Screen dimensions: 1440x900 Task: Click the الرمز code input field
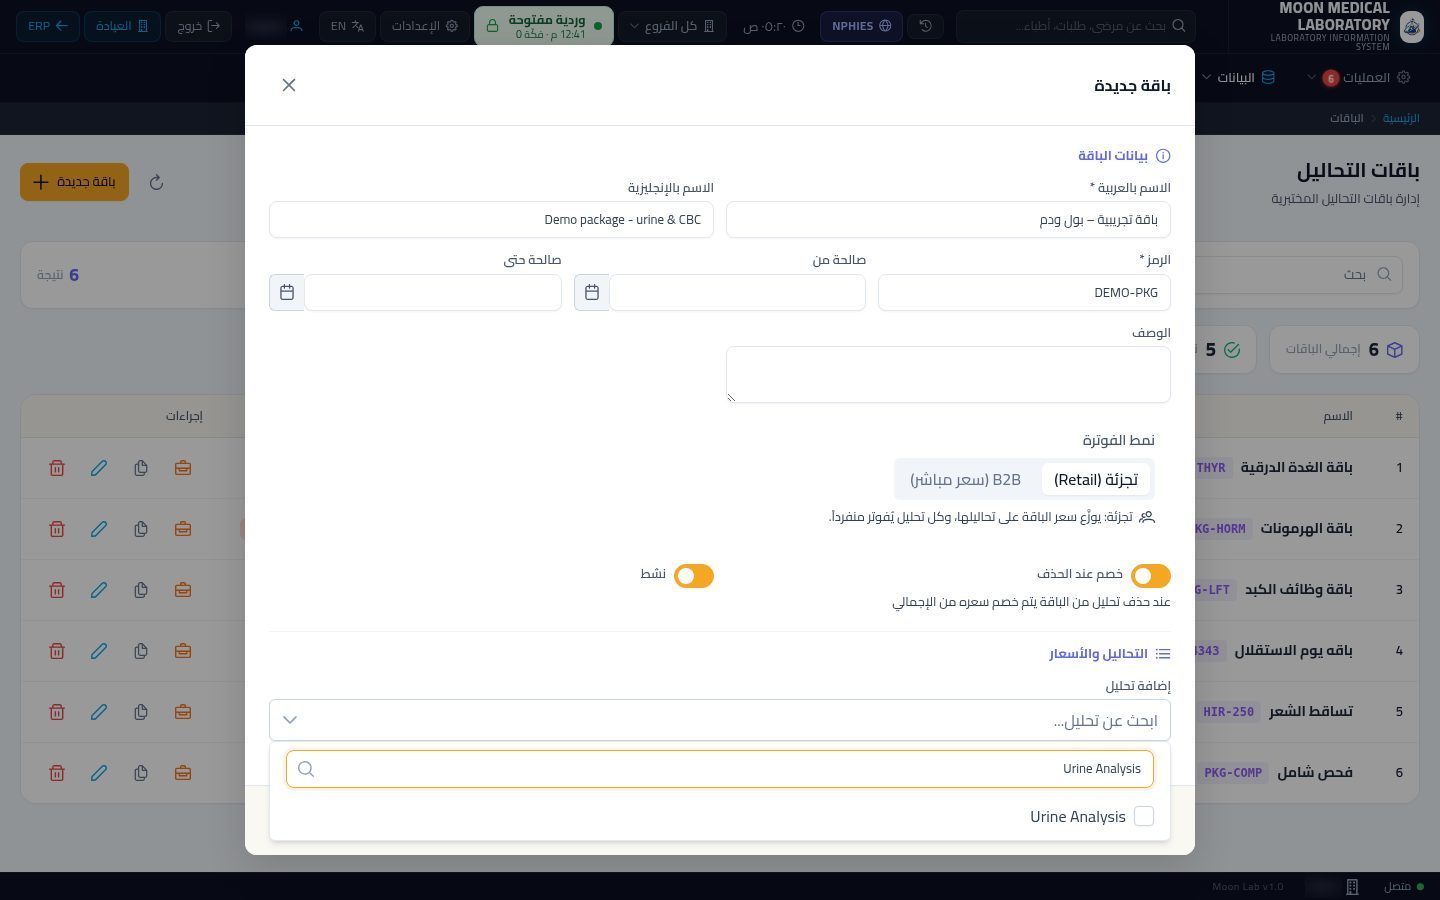click(x=1024, y=293)
